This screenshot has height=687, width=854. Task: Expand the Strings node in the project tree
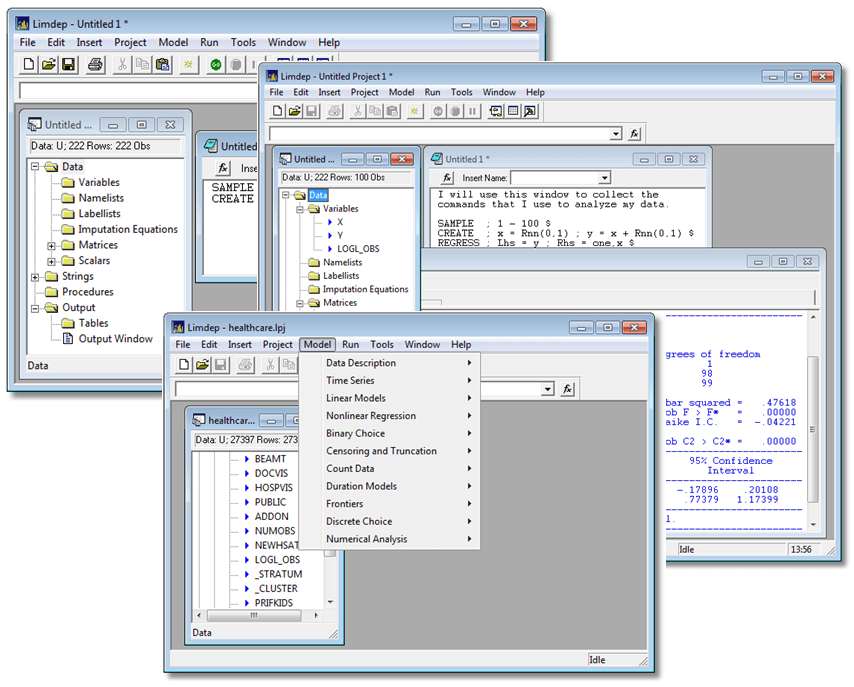point(37,277)
